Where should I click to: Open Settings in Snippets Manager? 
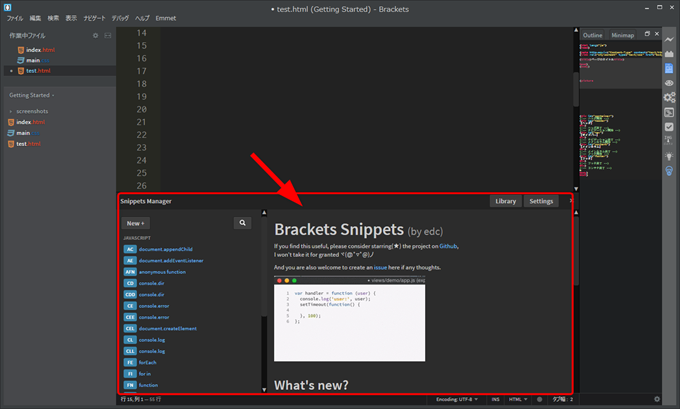click(x=541, y=201)
